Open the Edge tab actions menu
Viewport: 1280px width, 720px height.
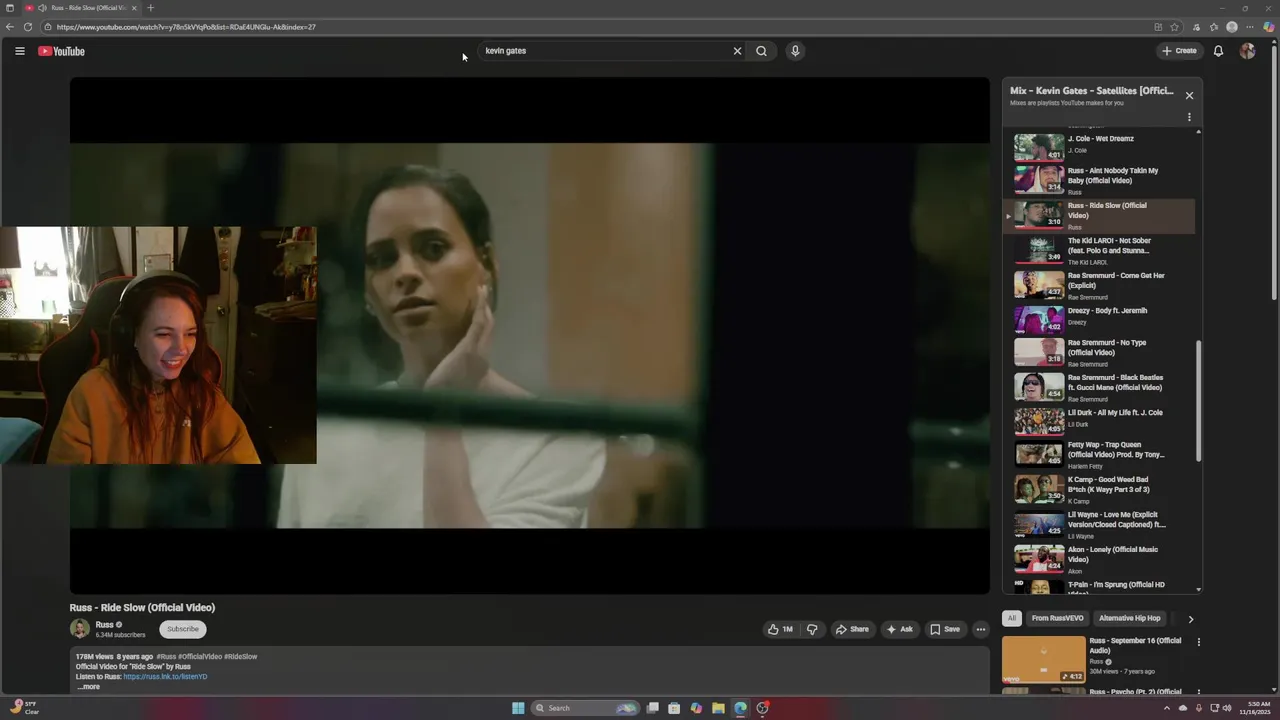pyautogui.click(x=10, y=8)
